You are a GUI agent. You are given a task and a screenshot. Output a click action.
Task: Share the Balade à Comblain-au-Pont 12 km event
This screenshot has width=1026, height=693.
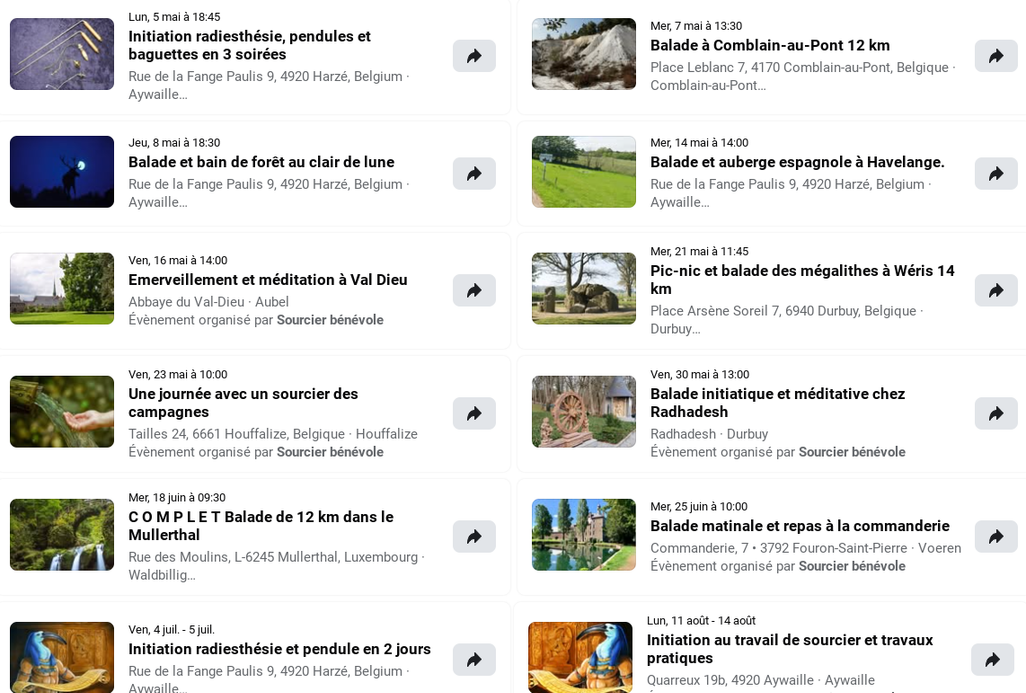(996, 56)
